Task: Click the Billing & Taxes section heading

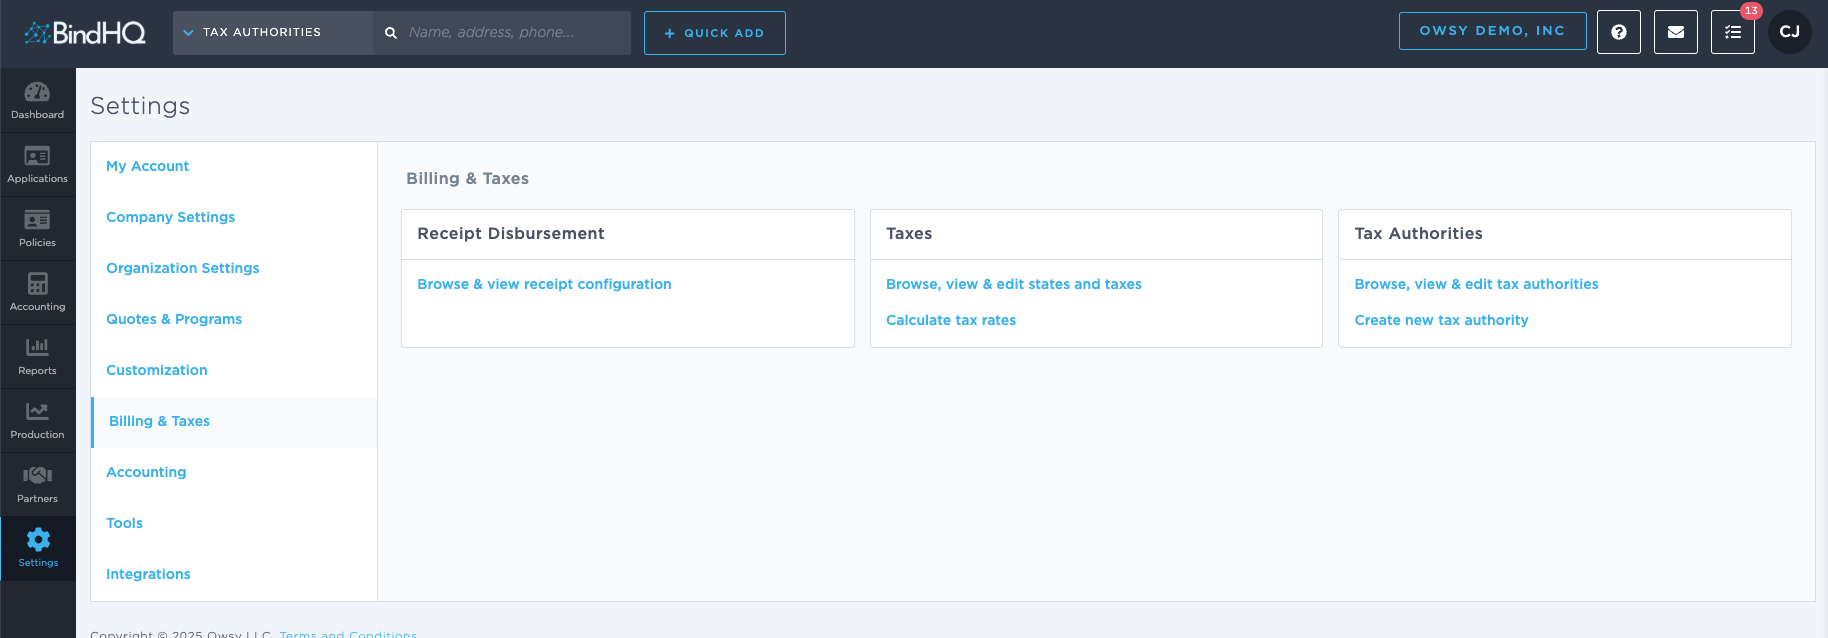Action: tap(467, 178)
